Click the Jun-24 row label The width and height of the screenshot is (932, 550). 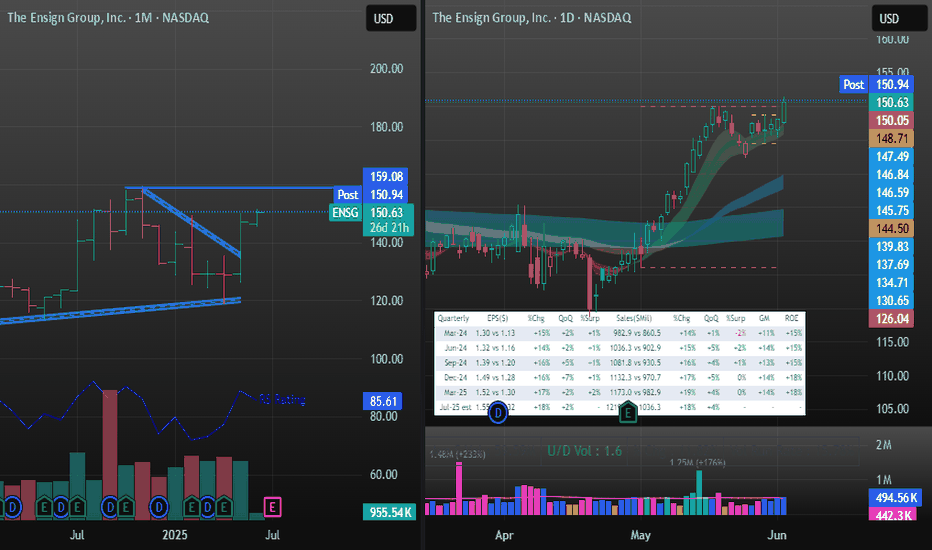click(455, 348)
